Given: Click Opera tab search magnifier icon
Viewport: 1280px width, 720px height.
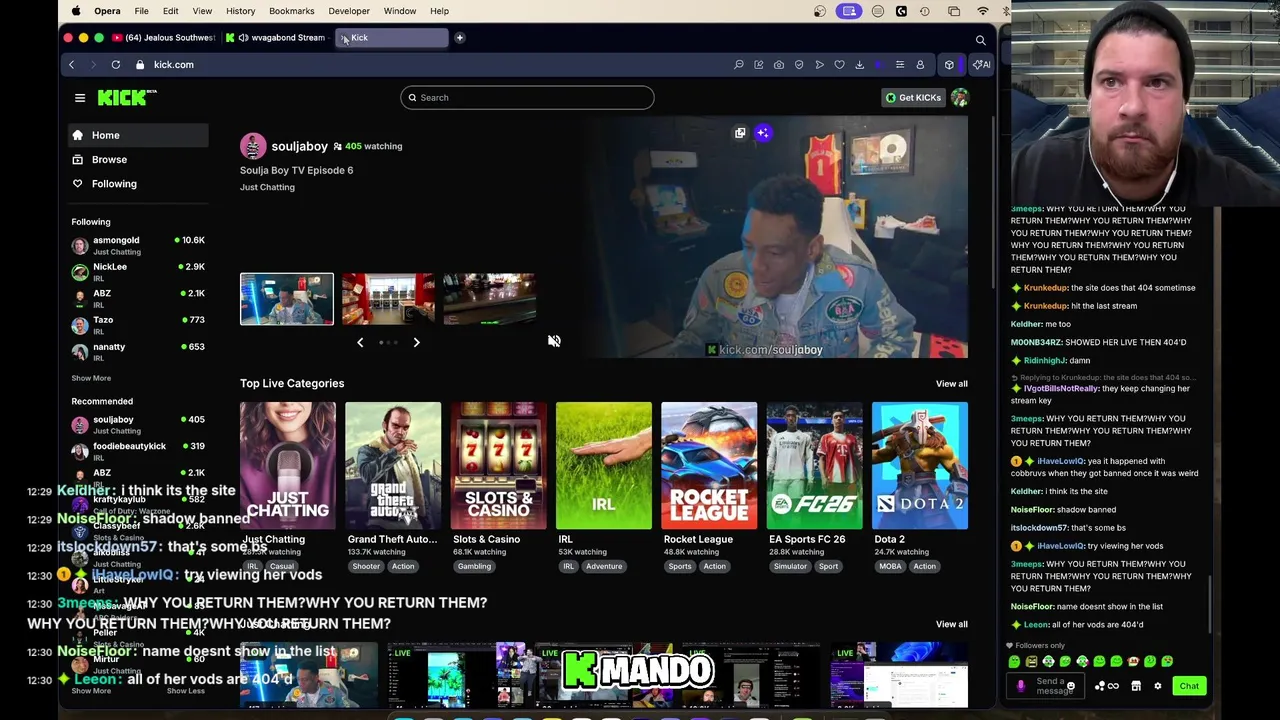Looking at the screenshot, I should pyautogui.click(x=981, y=40).
